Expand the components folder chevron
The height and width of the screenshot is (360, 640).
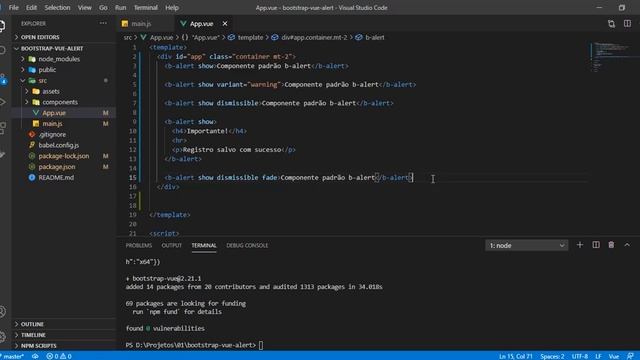[x=27, y=102]
